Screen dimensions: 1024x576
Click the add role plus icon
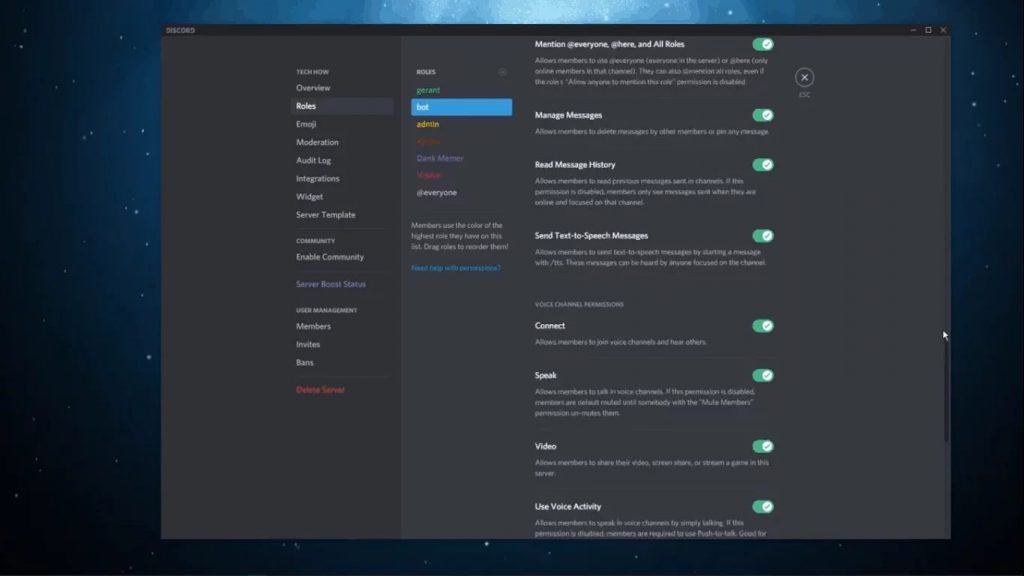[502, 72]
